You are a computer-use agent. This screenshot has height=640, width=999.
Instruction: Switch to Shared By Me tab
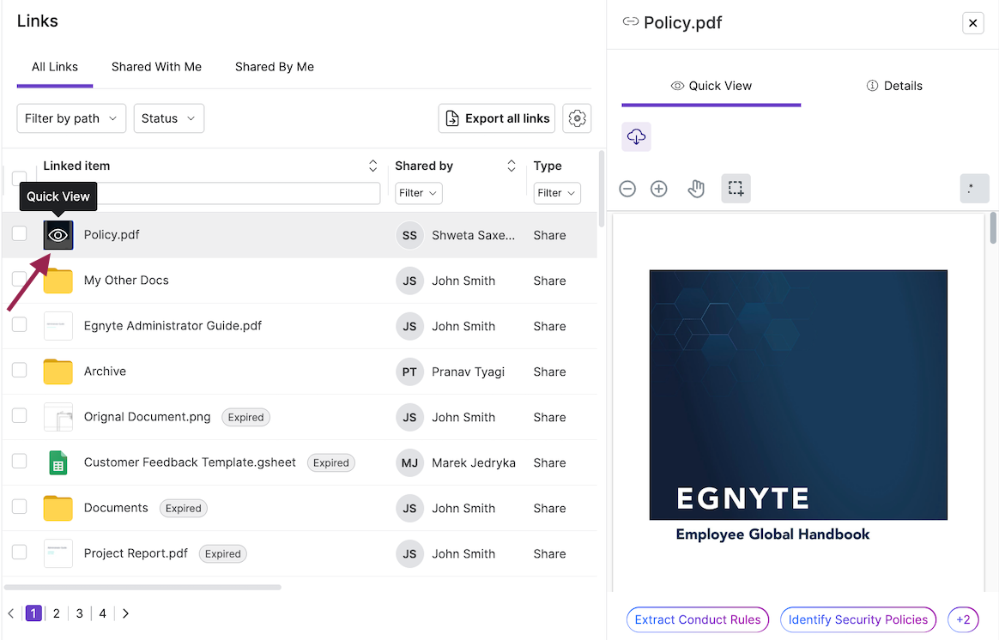[275, 67]
